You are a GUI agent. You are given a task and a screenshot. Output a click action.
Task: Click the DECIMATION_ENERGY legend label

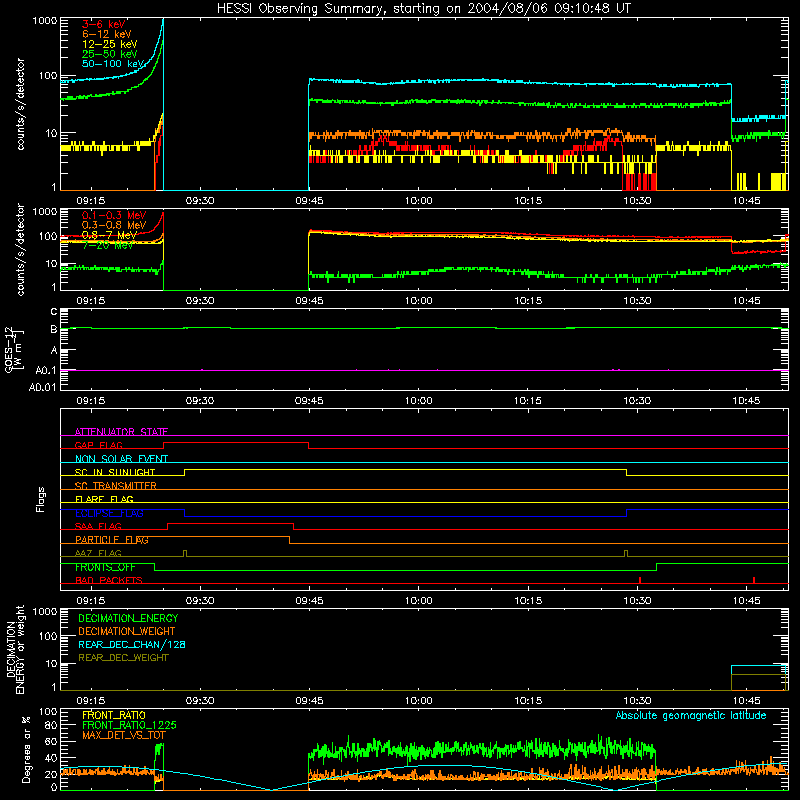pyautogui.click(x=128, y=618)
